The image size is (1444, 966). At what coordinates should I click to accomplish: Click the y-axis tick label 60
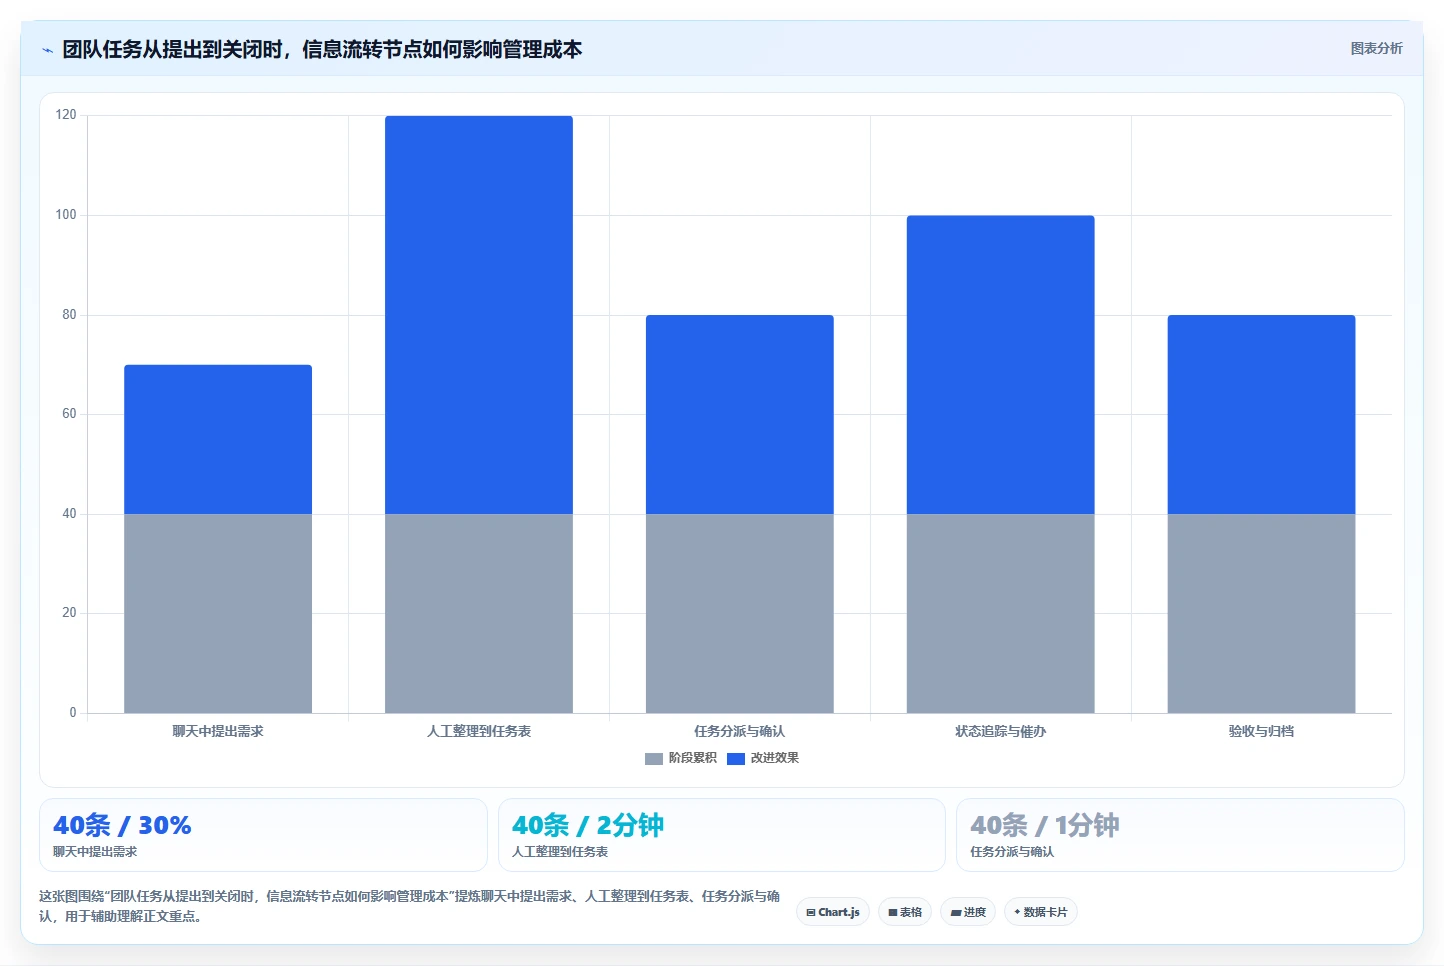coord(69,414)
